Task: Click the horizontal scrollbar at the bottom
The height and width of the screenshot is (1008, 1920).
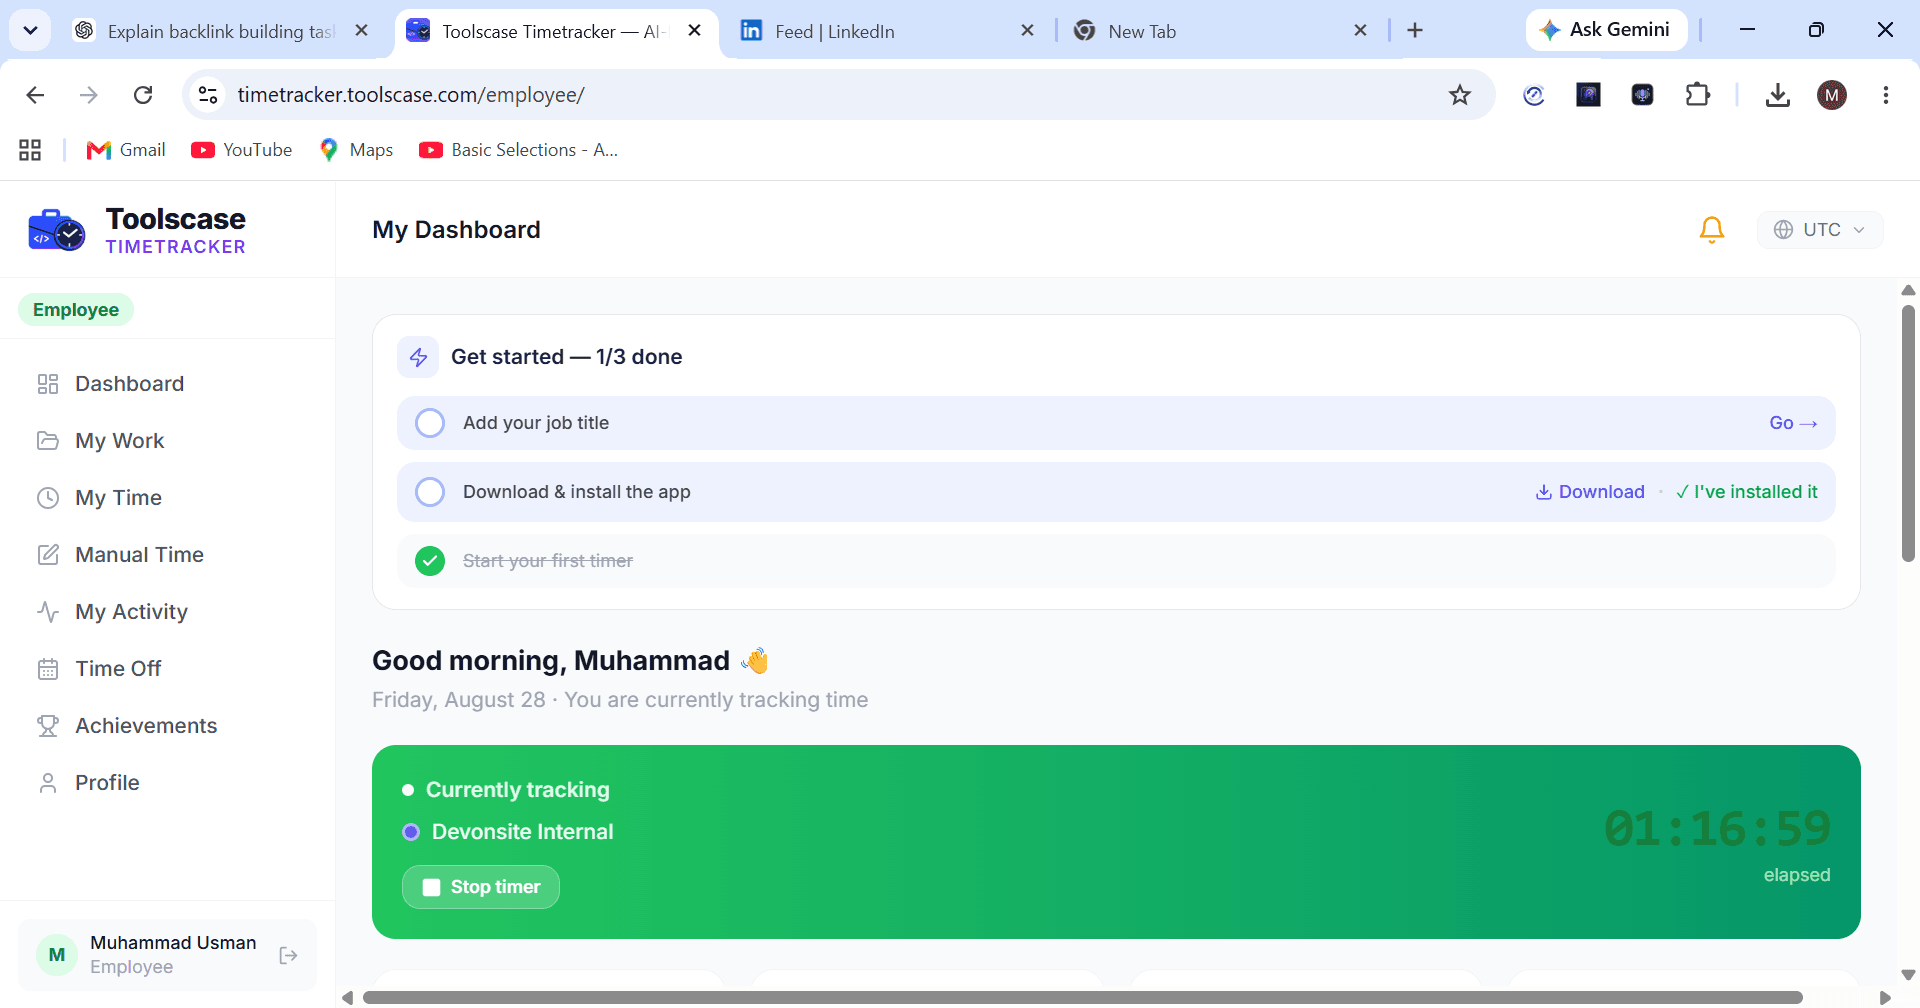Action: pos(1082,997)
